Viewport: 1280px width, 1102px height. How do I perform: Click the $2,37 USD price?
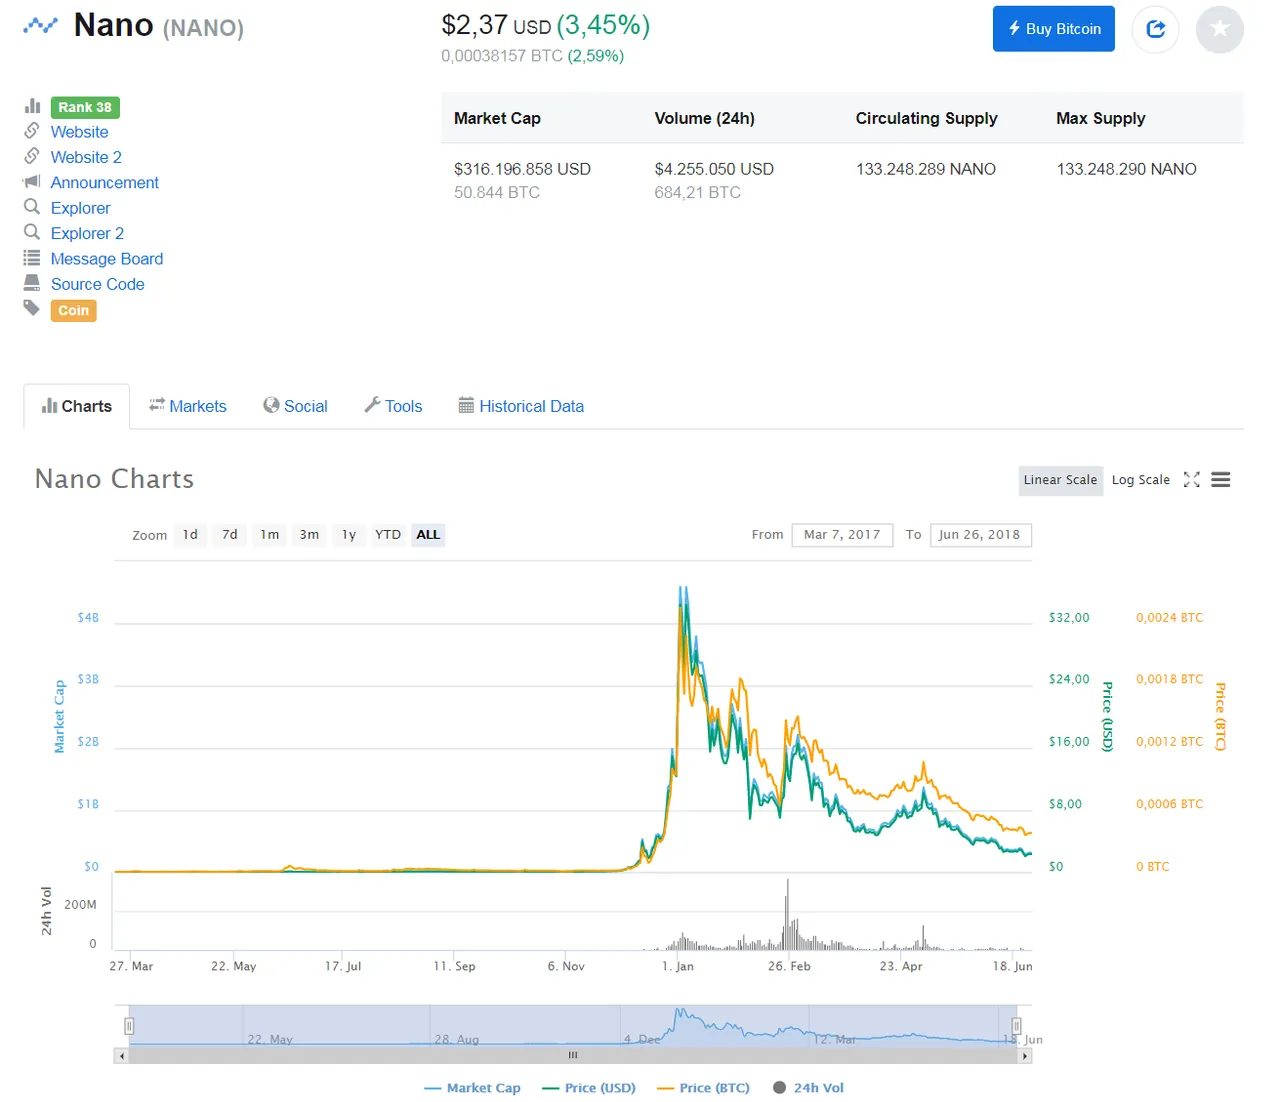click(496, 25)
